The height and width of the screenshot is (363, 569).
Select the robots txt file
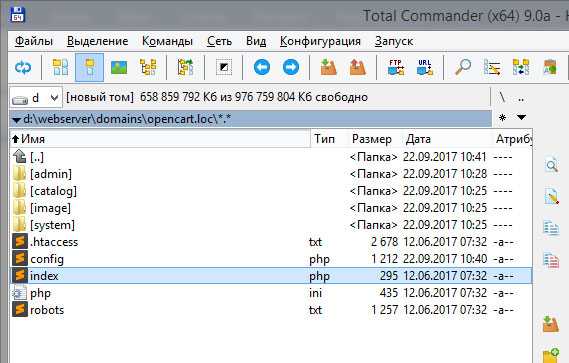[x=271, y=310]
